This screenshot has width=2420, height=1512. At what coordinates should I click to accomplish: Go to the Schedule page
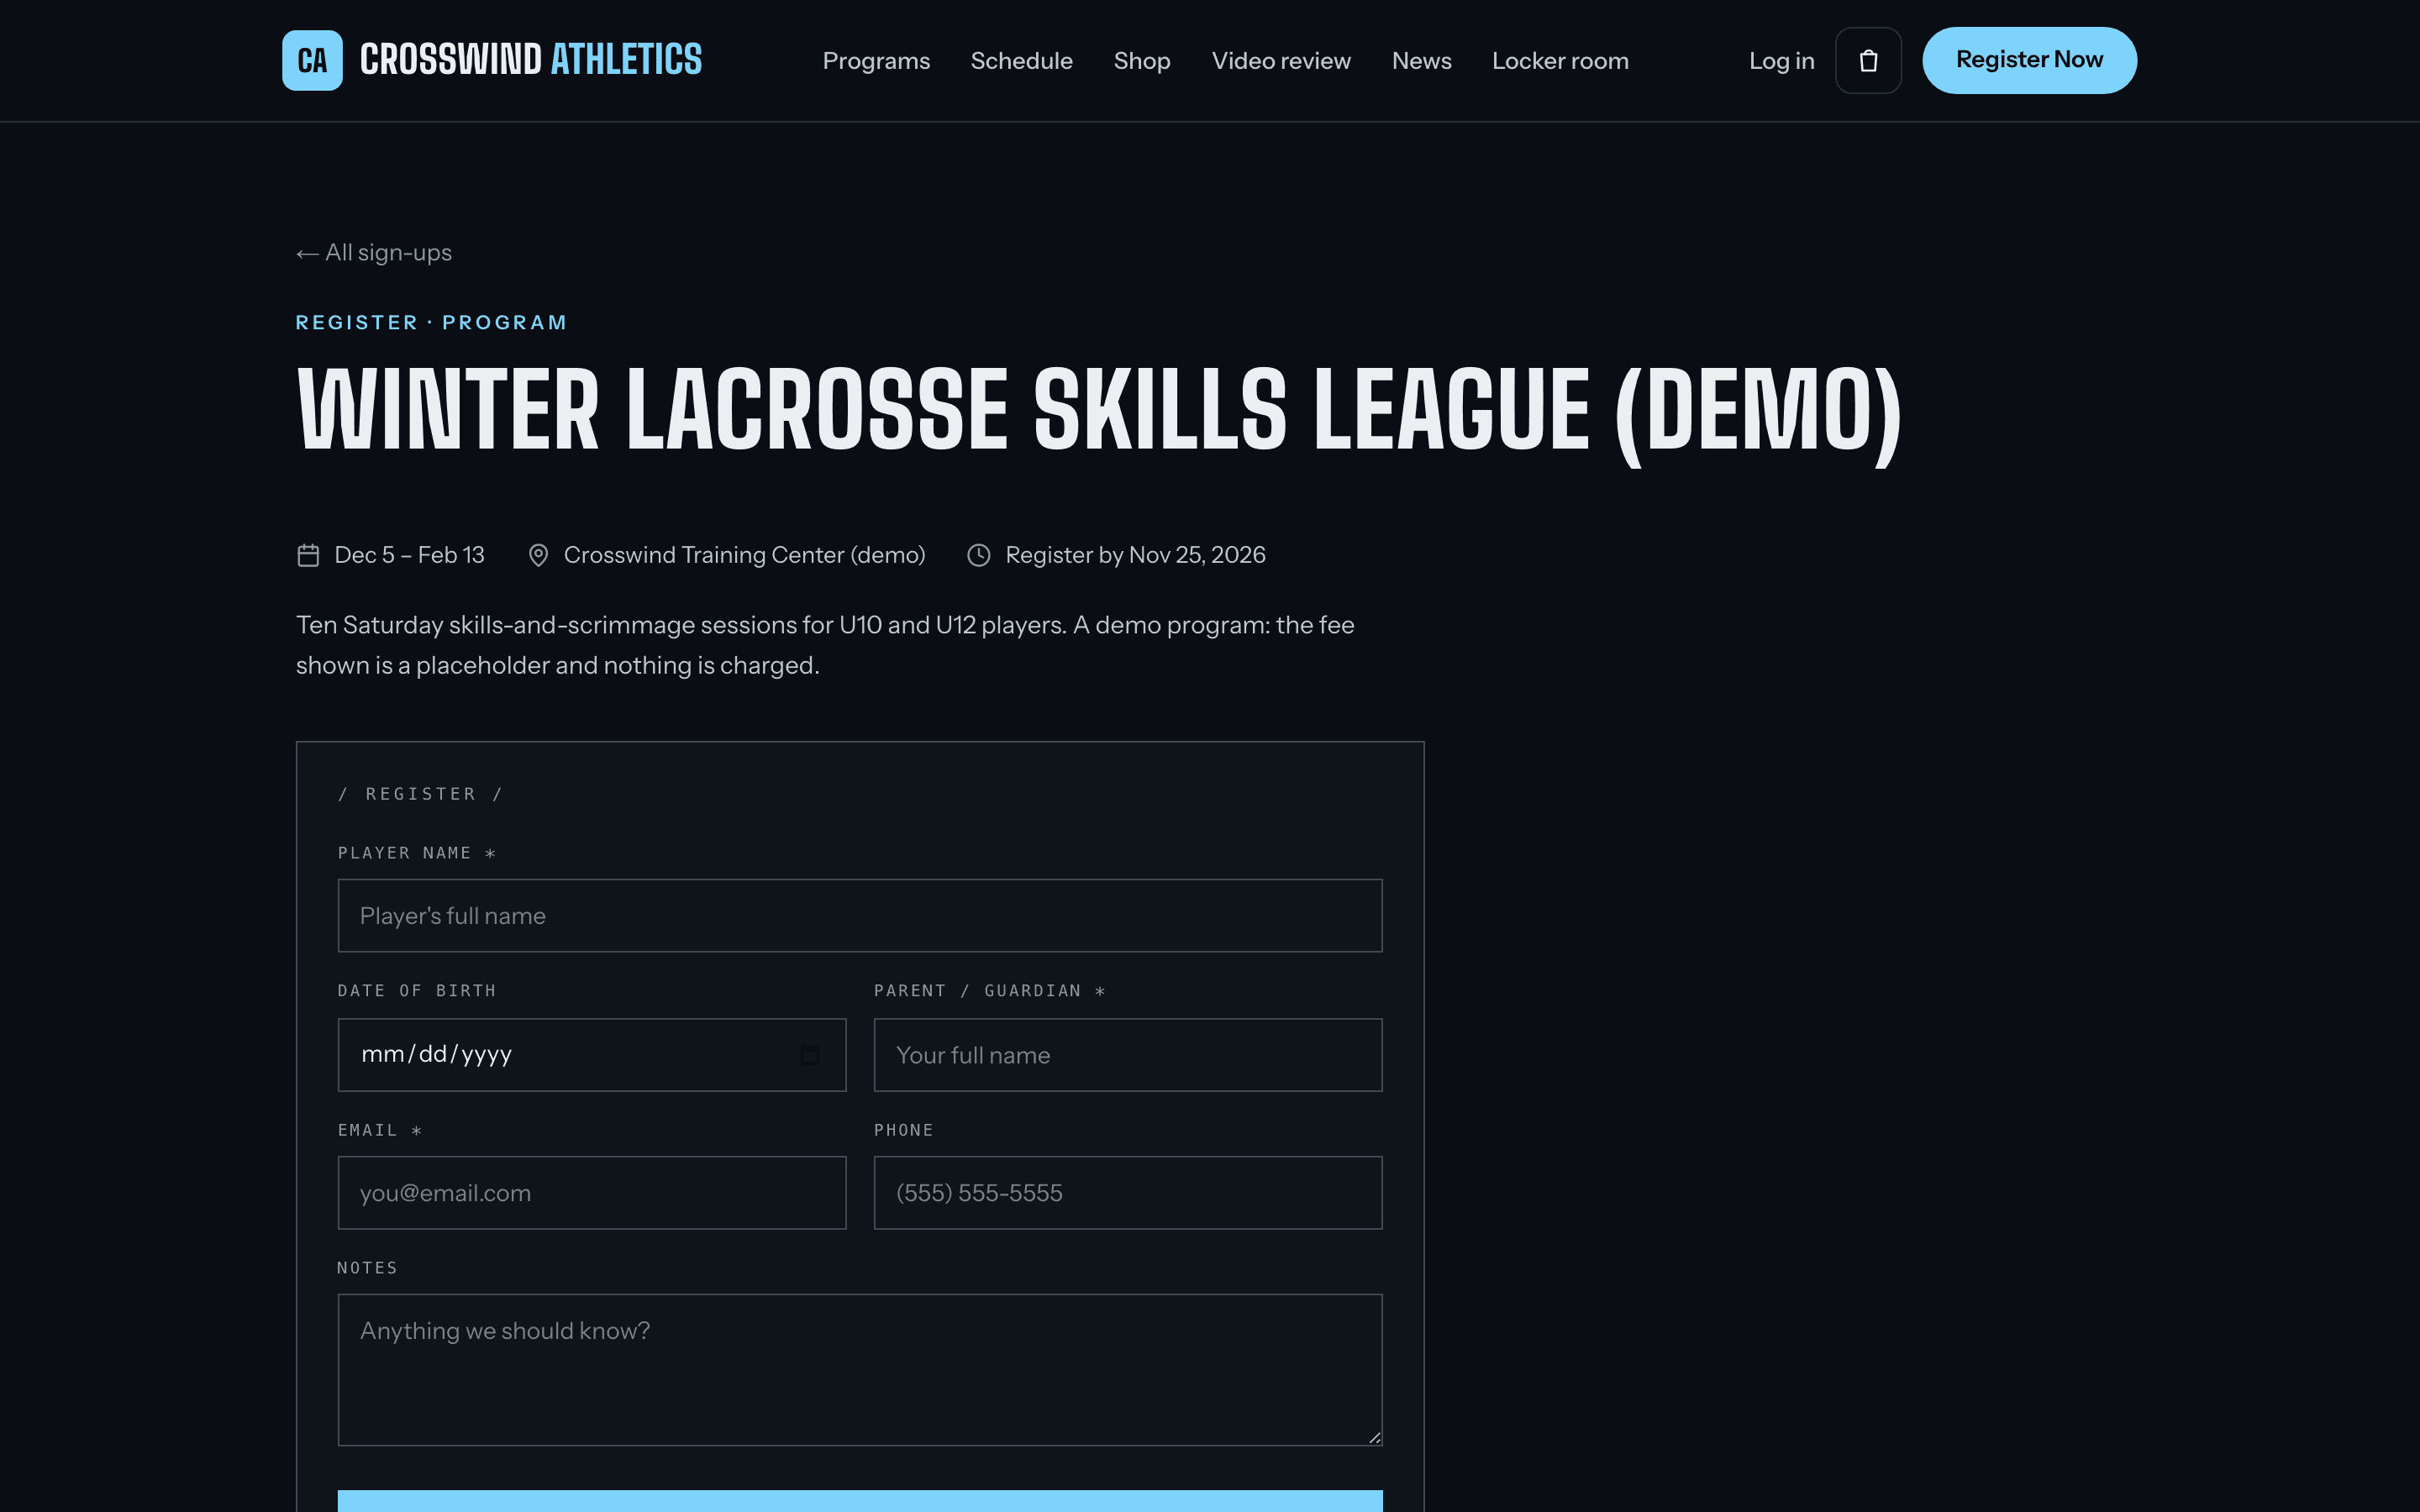point(1021,61)
